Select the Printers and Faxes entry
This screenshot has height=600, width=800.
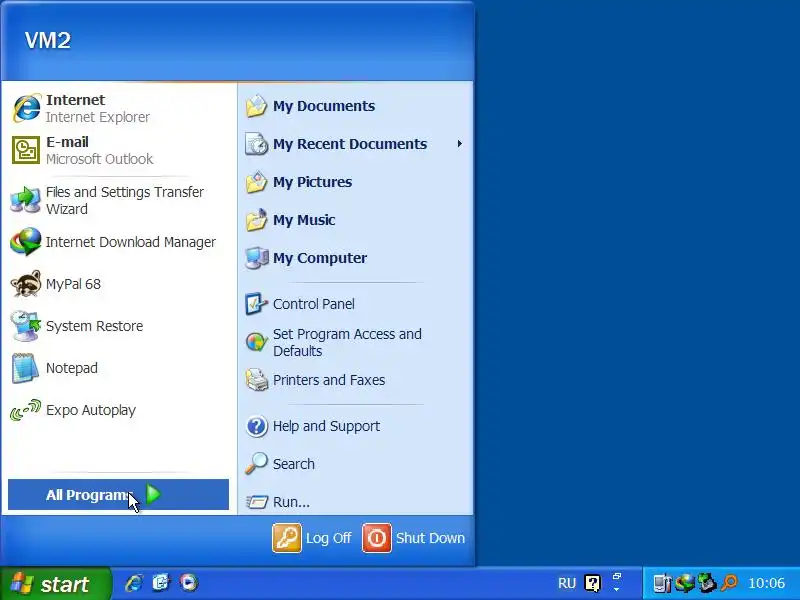point(356,380)
